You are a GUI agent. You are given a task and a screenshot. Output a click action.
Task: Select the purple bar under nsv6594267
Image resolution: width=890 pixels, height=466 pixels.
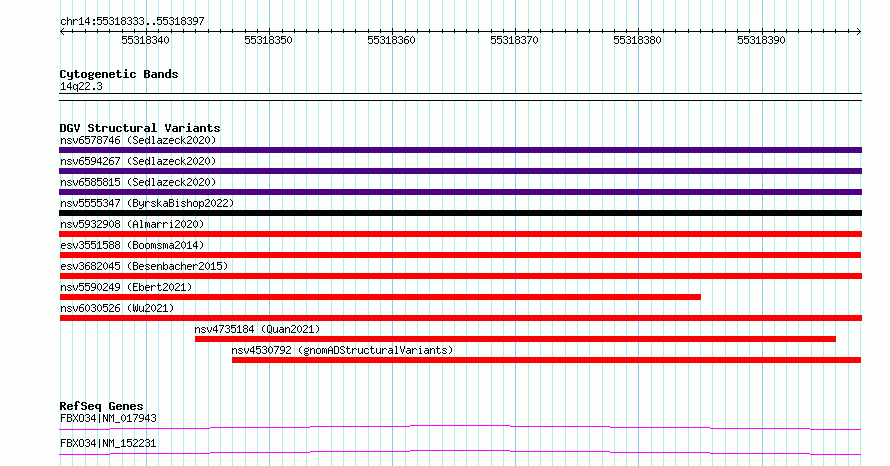[x=460, y=171]
